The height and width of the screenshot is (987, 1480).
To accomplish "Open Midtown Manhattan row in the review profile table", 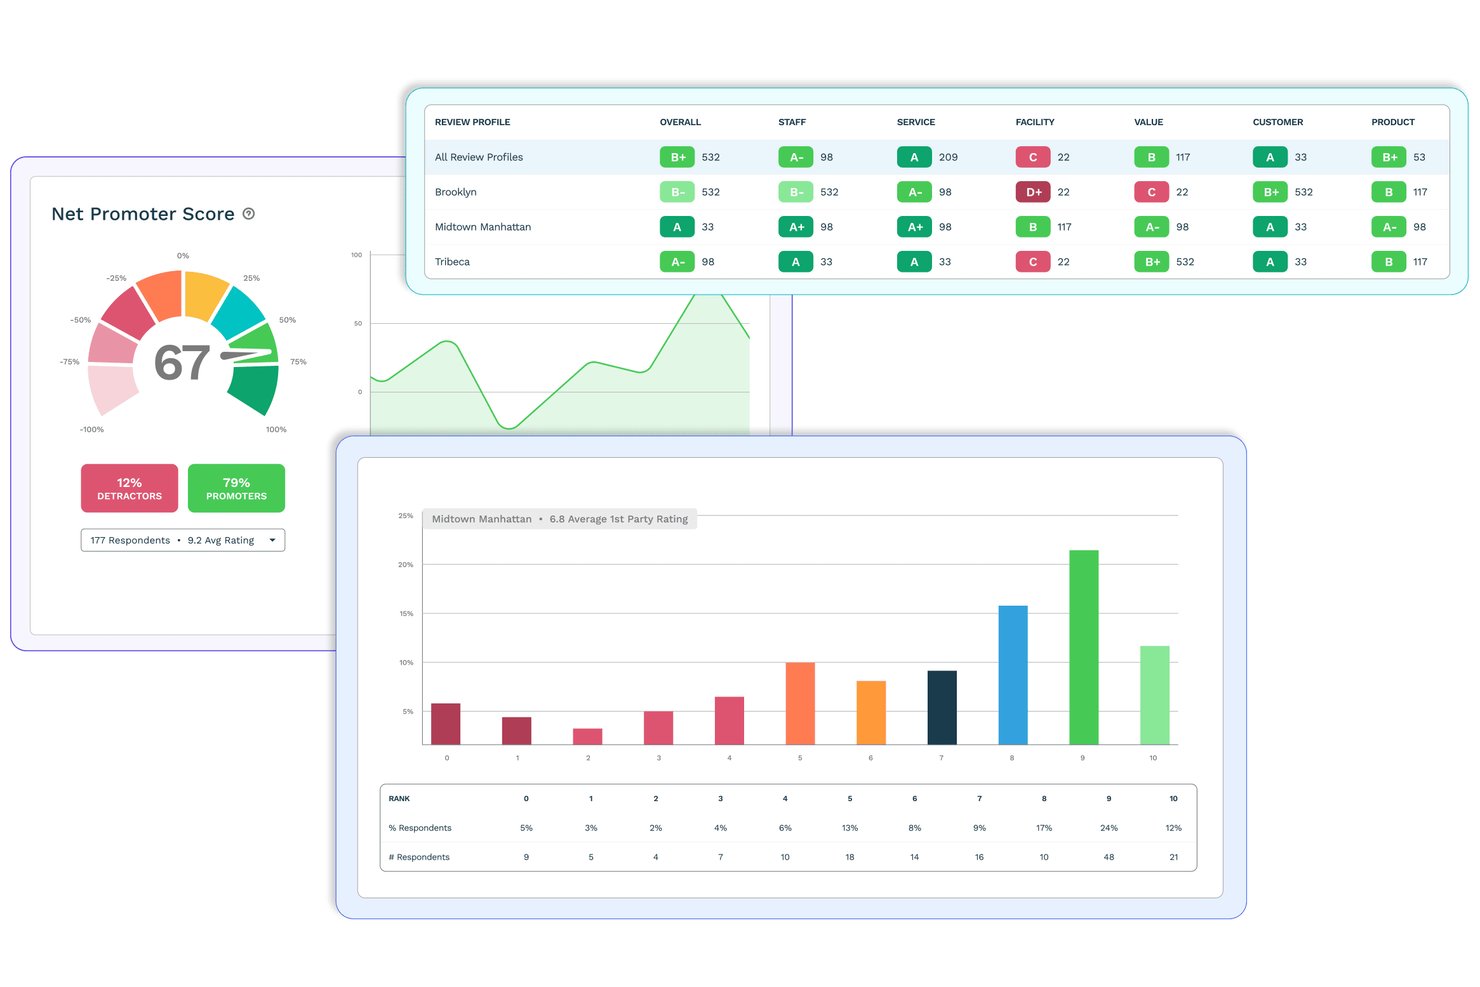I will point(483,227).
